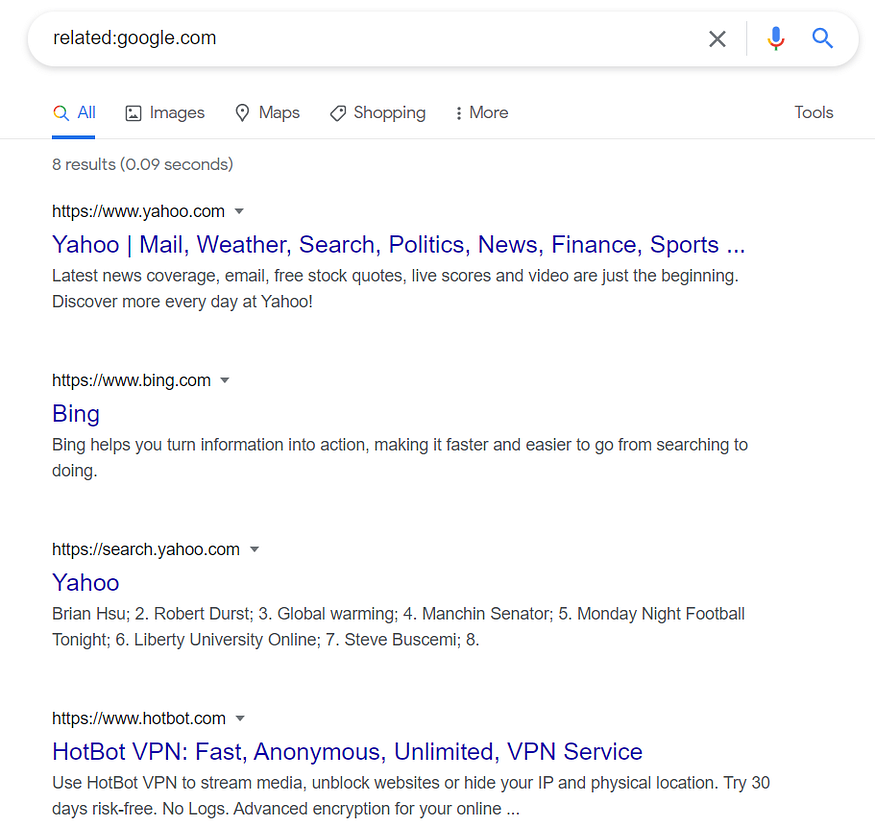Select the All results tab
Viewport: 875px width, 828px height.
click(74, 113)
